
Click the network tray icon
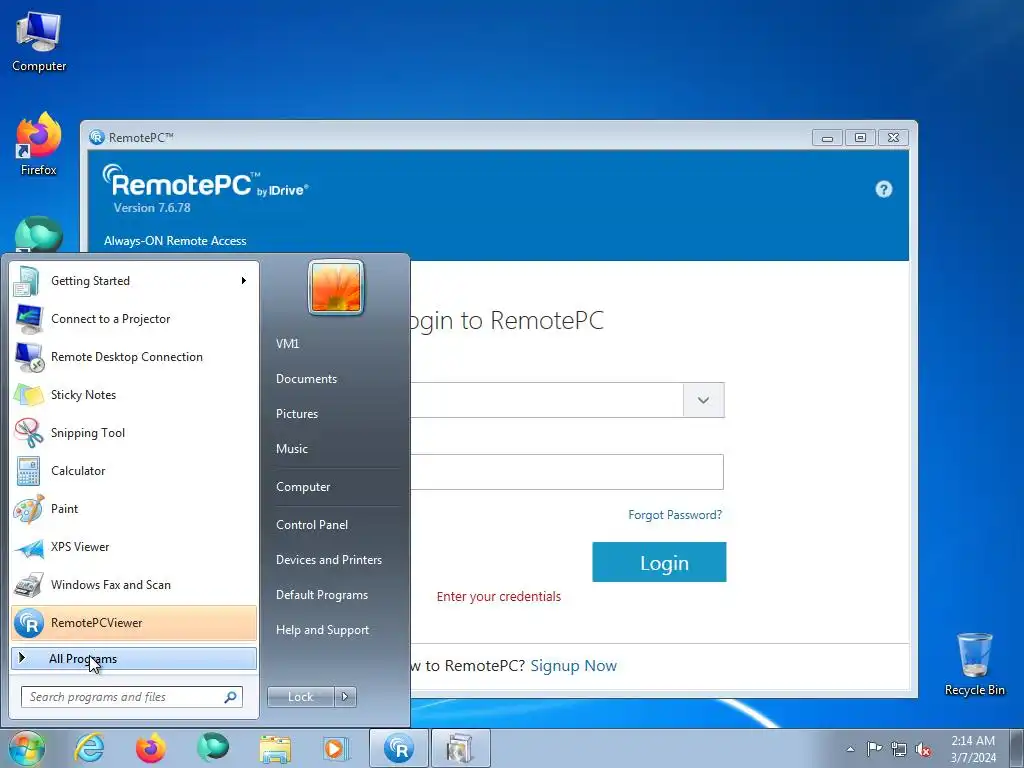coord(899,750)
